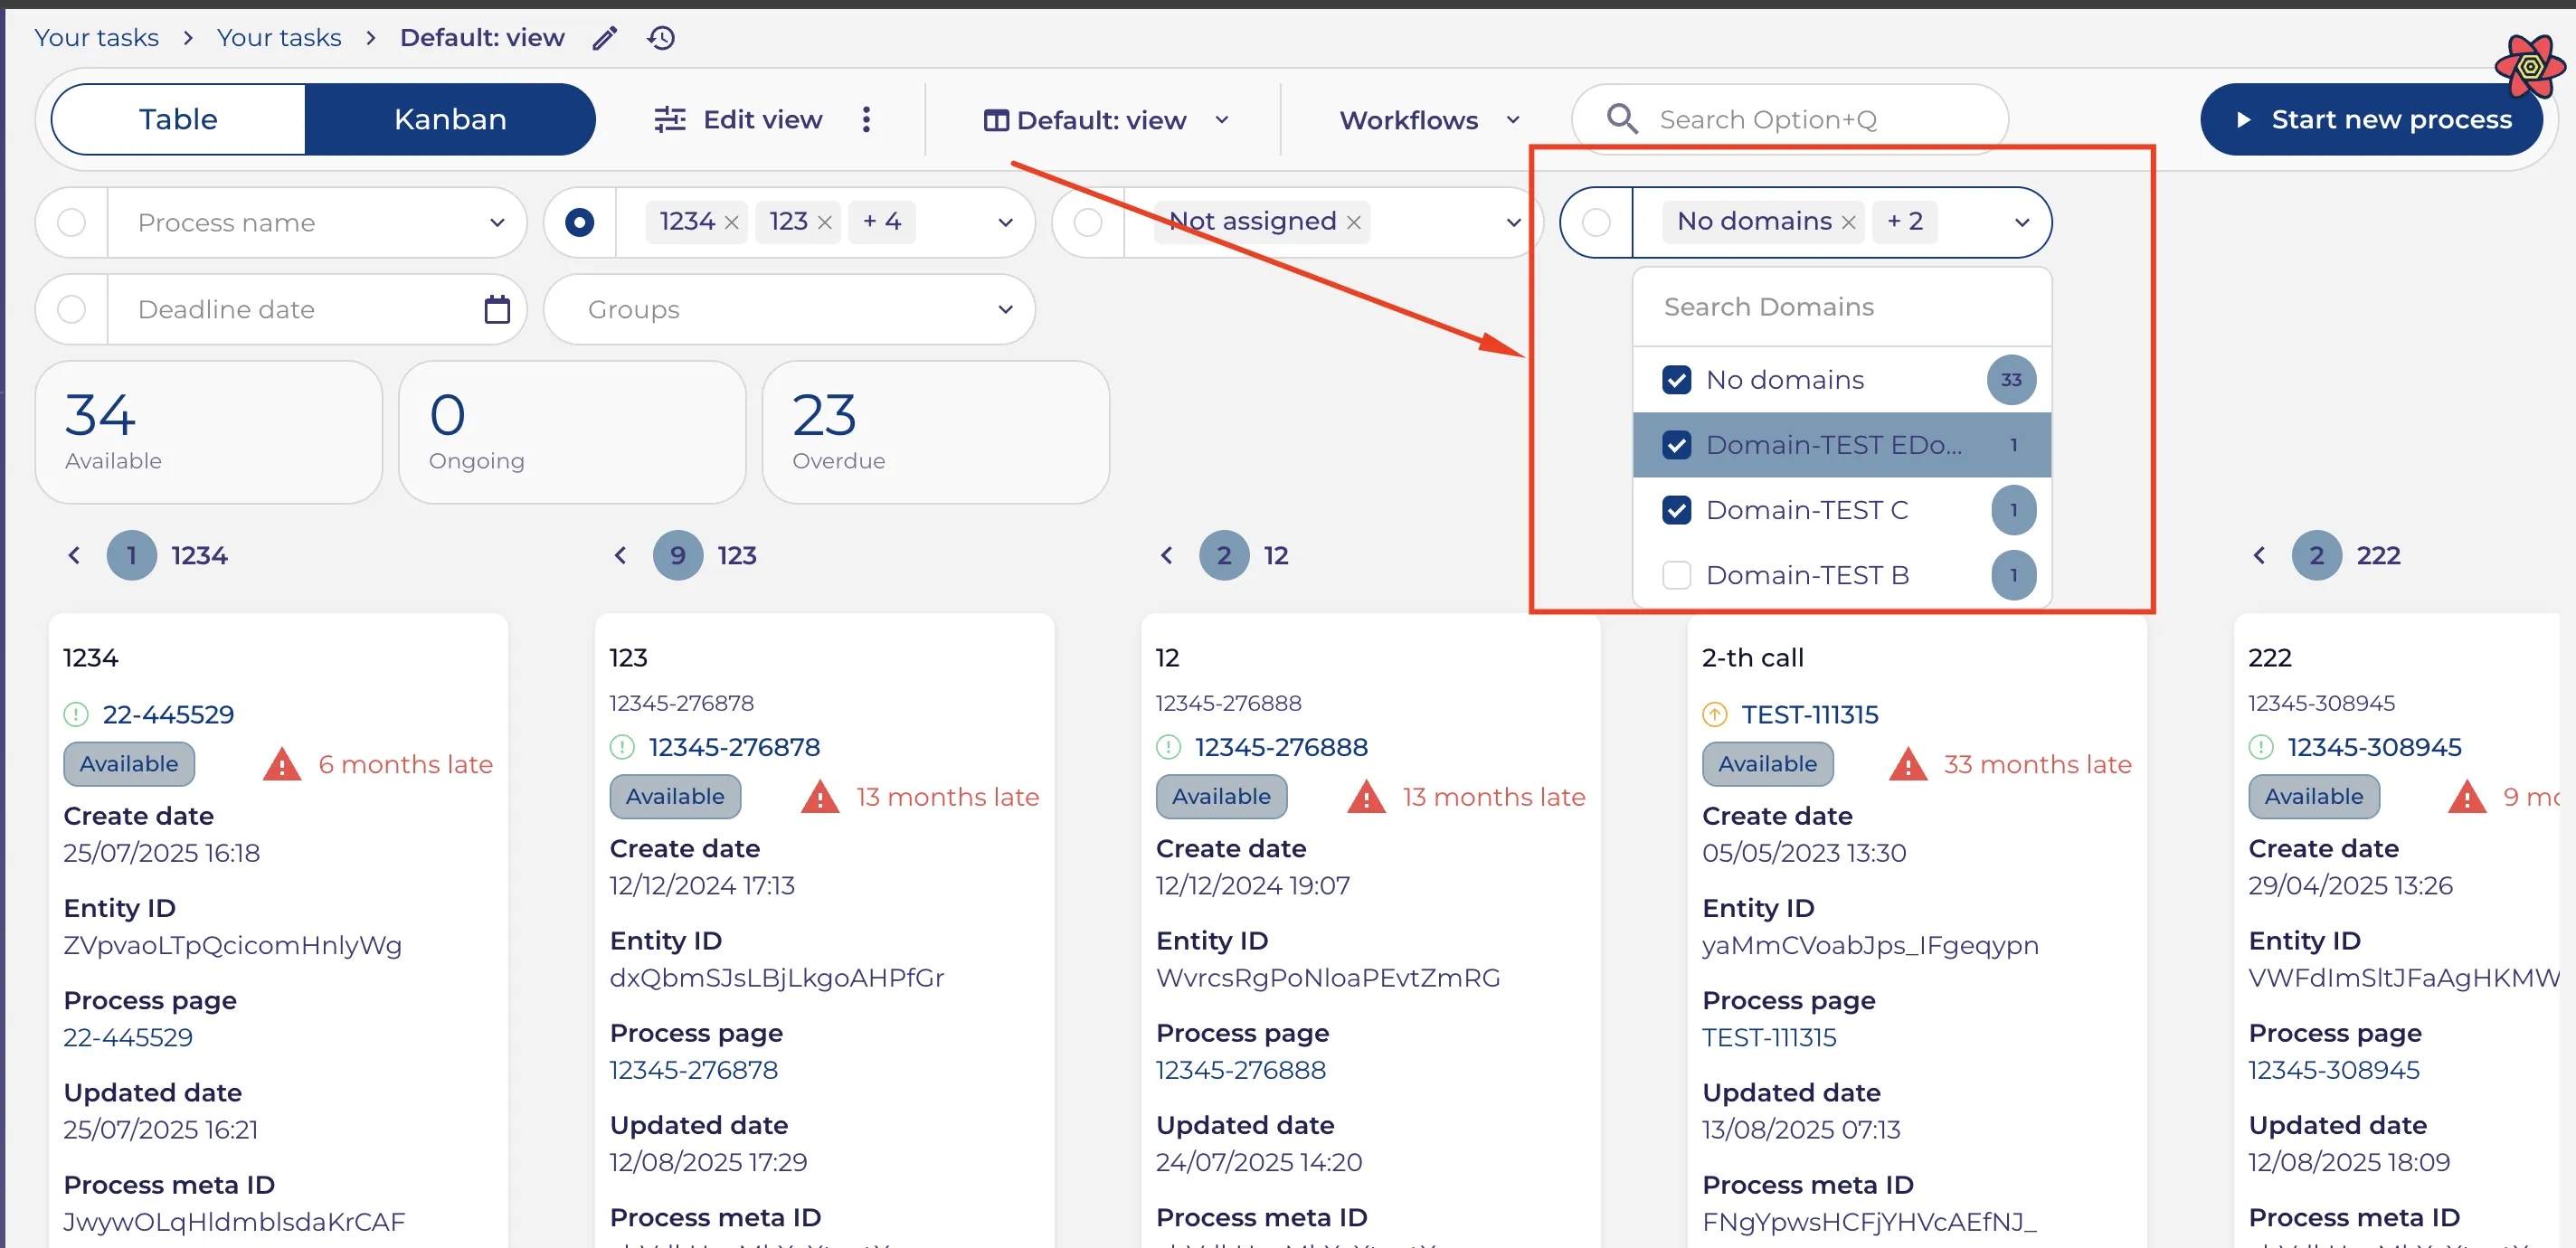Uncheck the Domain-TEST EDo... checkbox

1676,445
